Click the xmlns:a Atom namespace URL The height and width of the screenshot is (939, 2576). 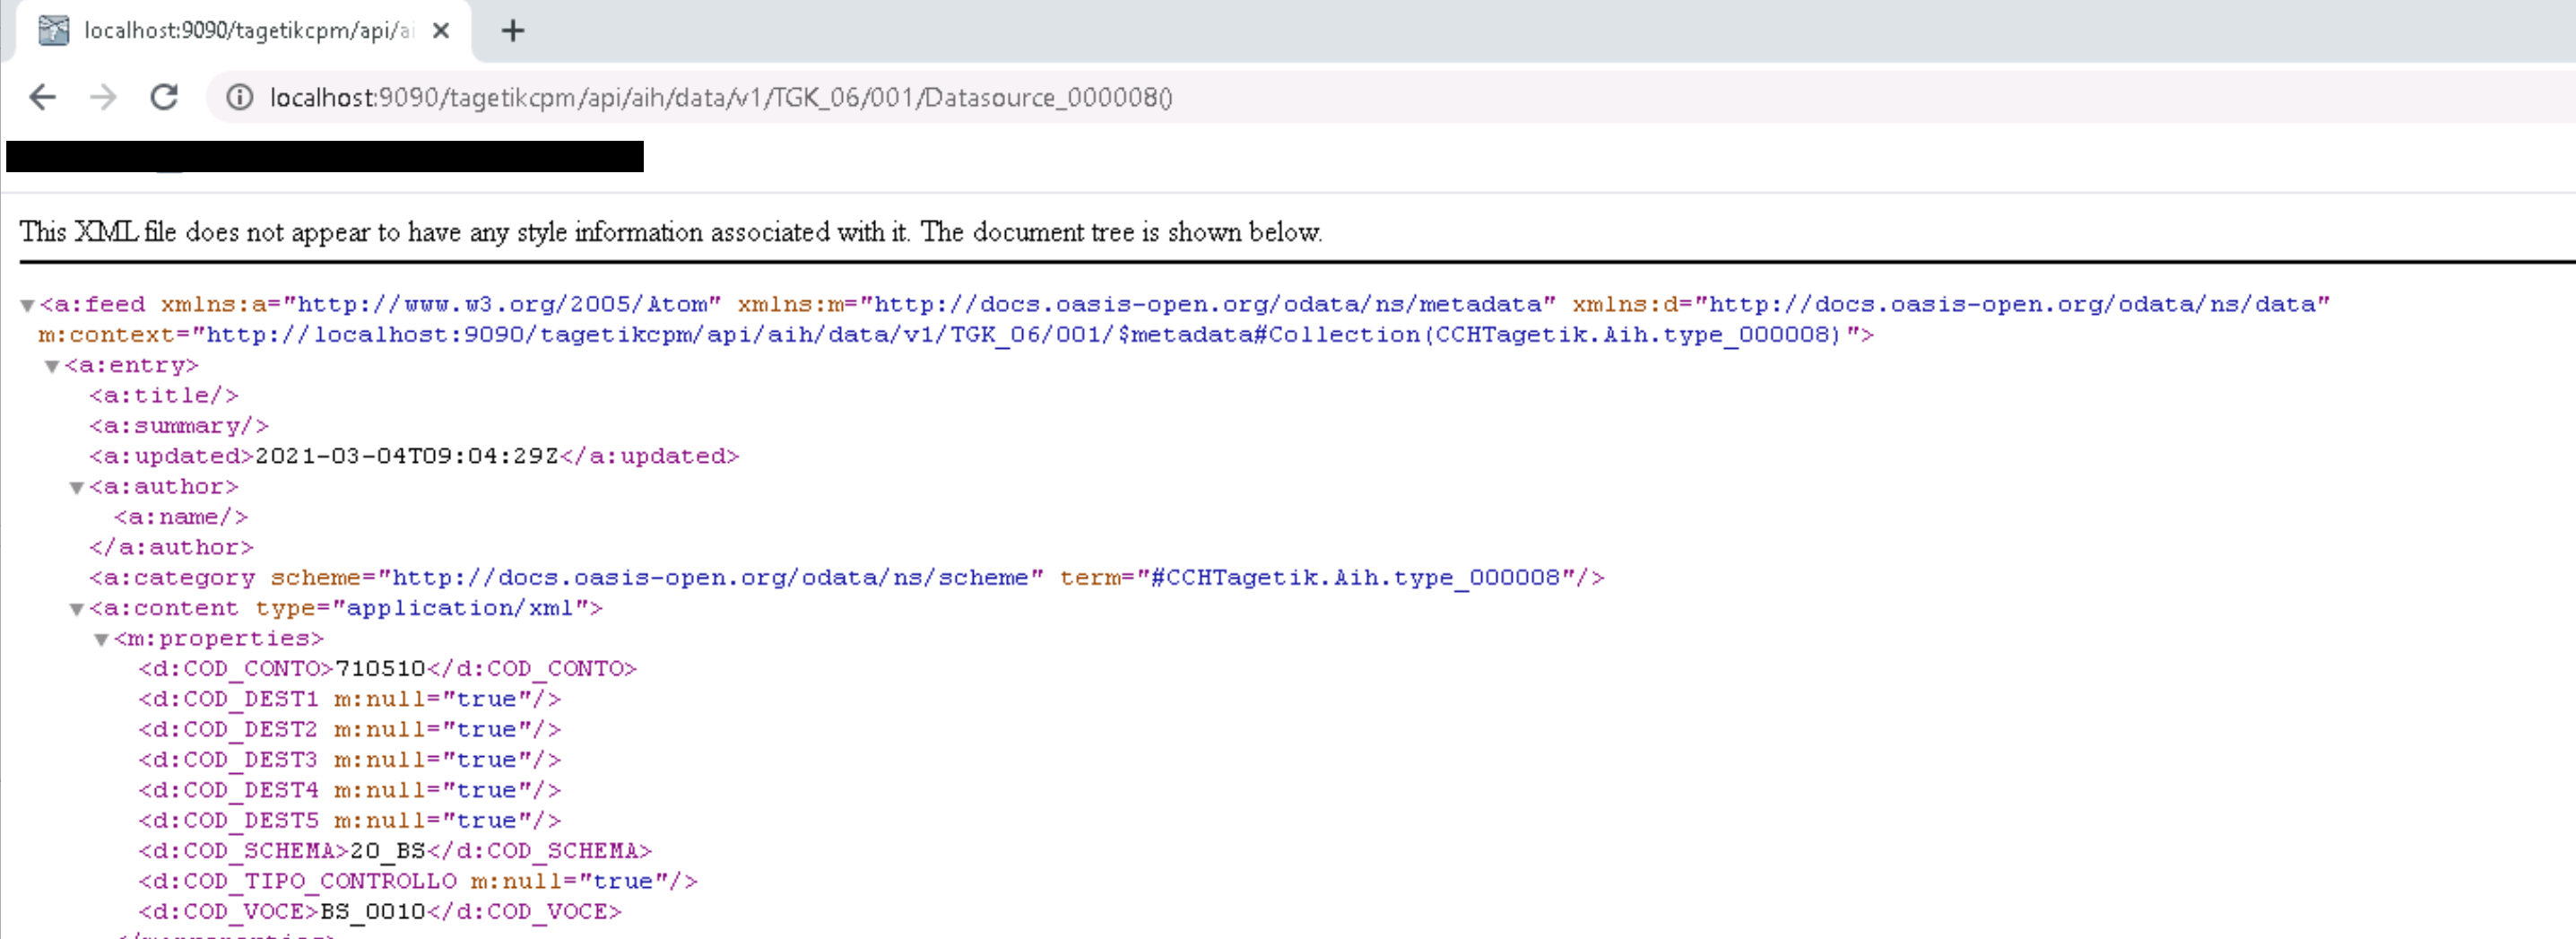click(502, 304)
